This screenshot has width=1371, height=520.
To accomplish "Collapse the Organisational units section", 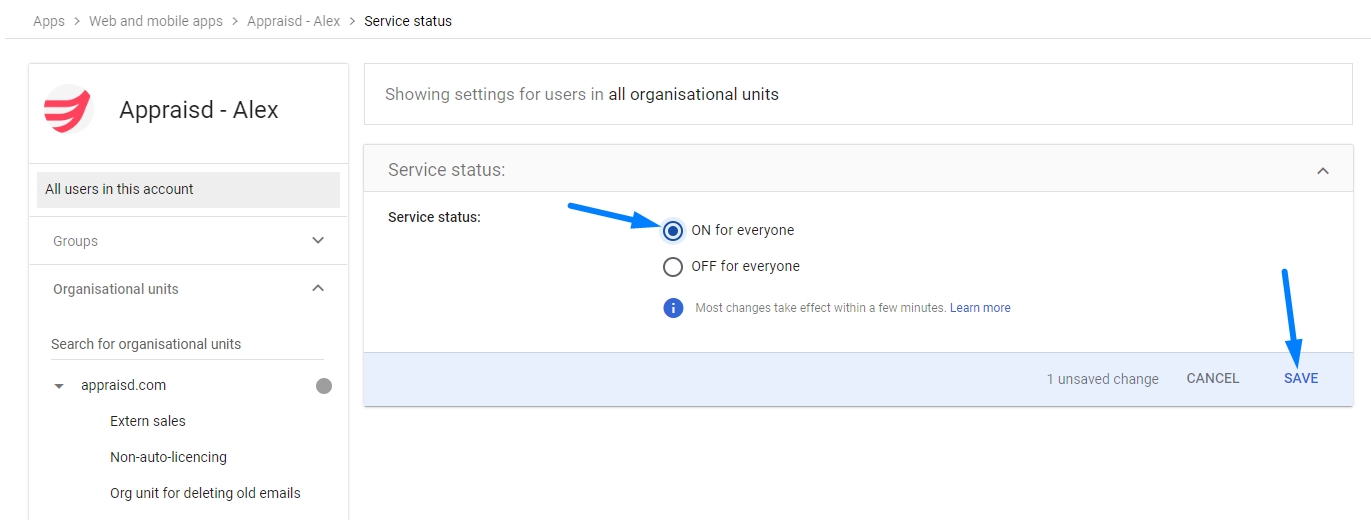I will (318, 289).
